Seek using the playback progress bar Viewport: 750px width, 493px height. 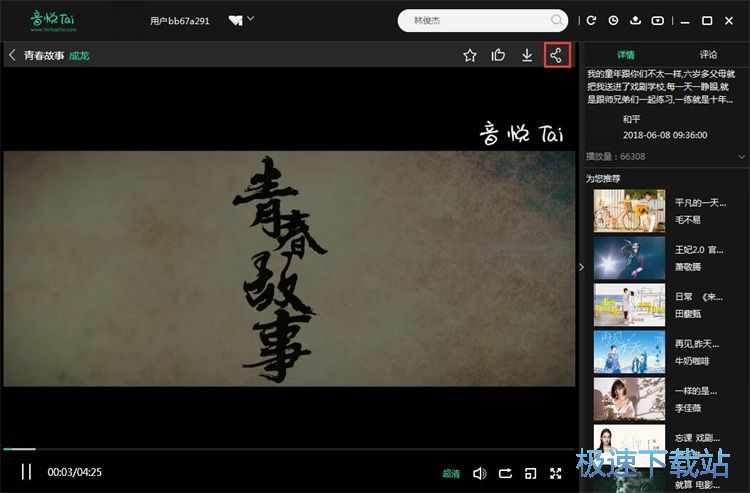(289, 449)
